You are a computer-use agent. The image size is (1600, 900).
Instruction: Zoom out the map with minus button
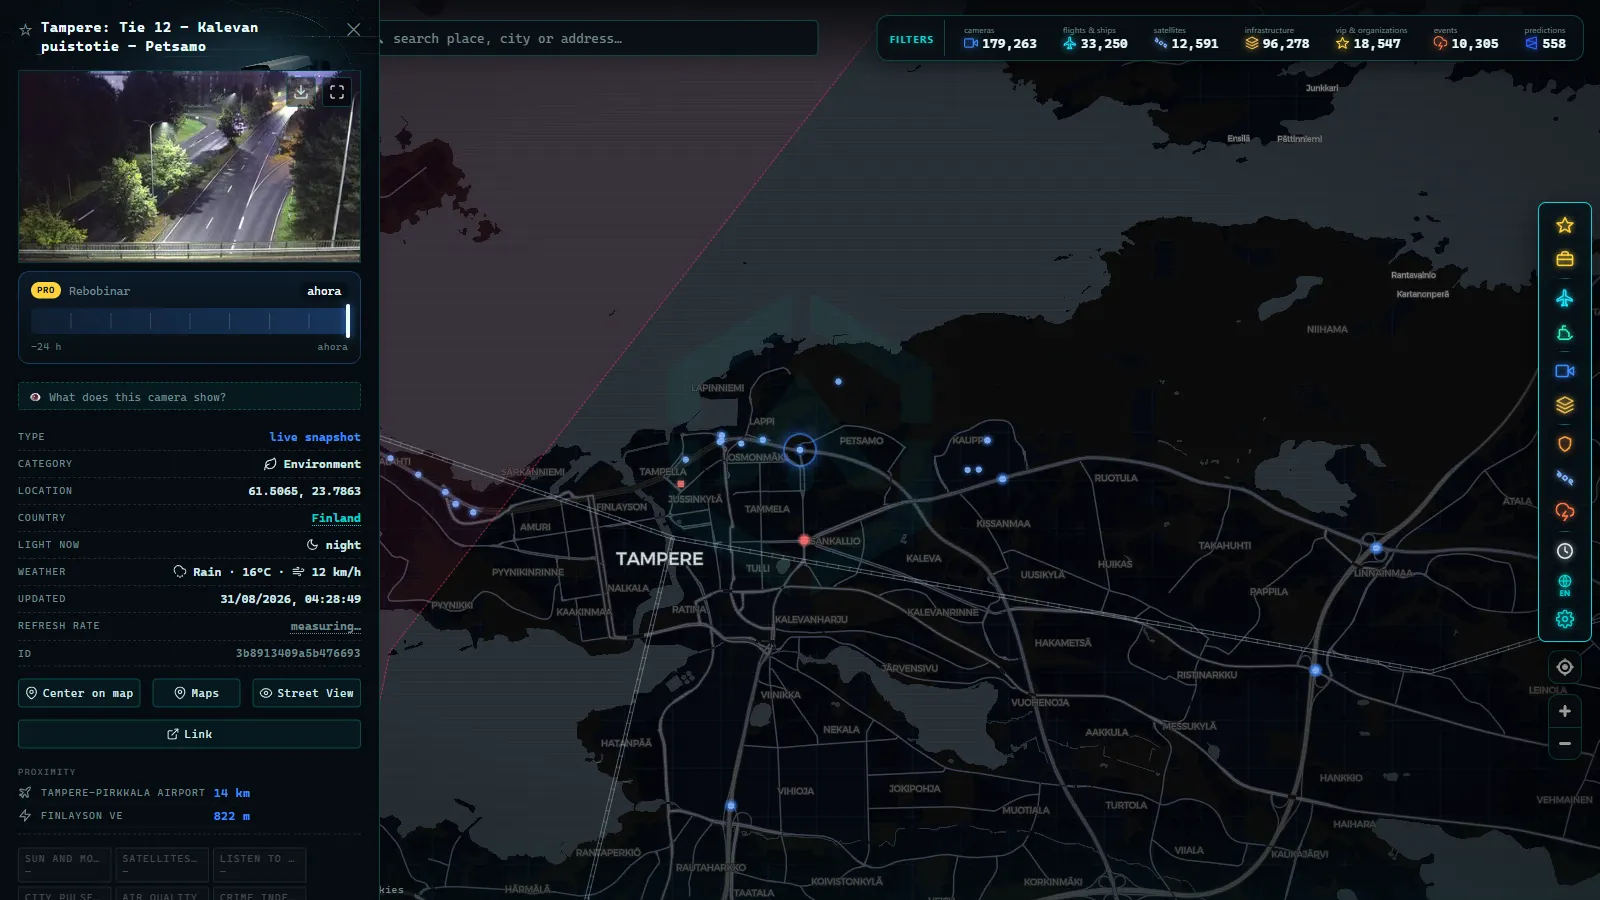click(1565, 744)
